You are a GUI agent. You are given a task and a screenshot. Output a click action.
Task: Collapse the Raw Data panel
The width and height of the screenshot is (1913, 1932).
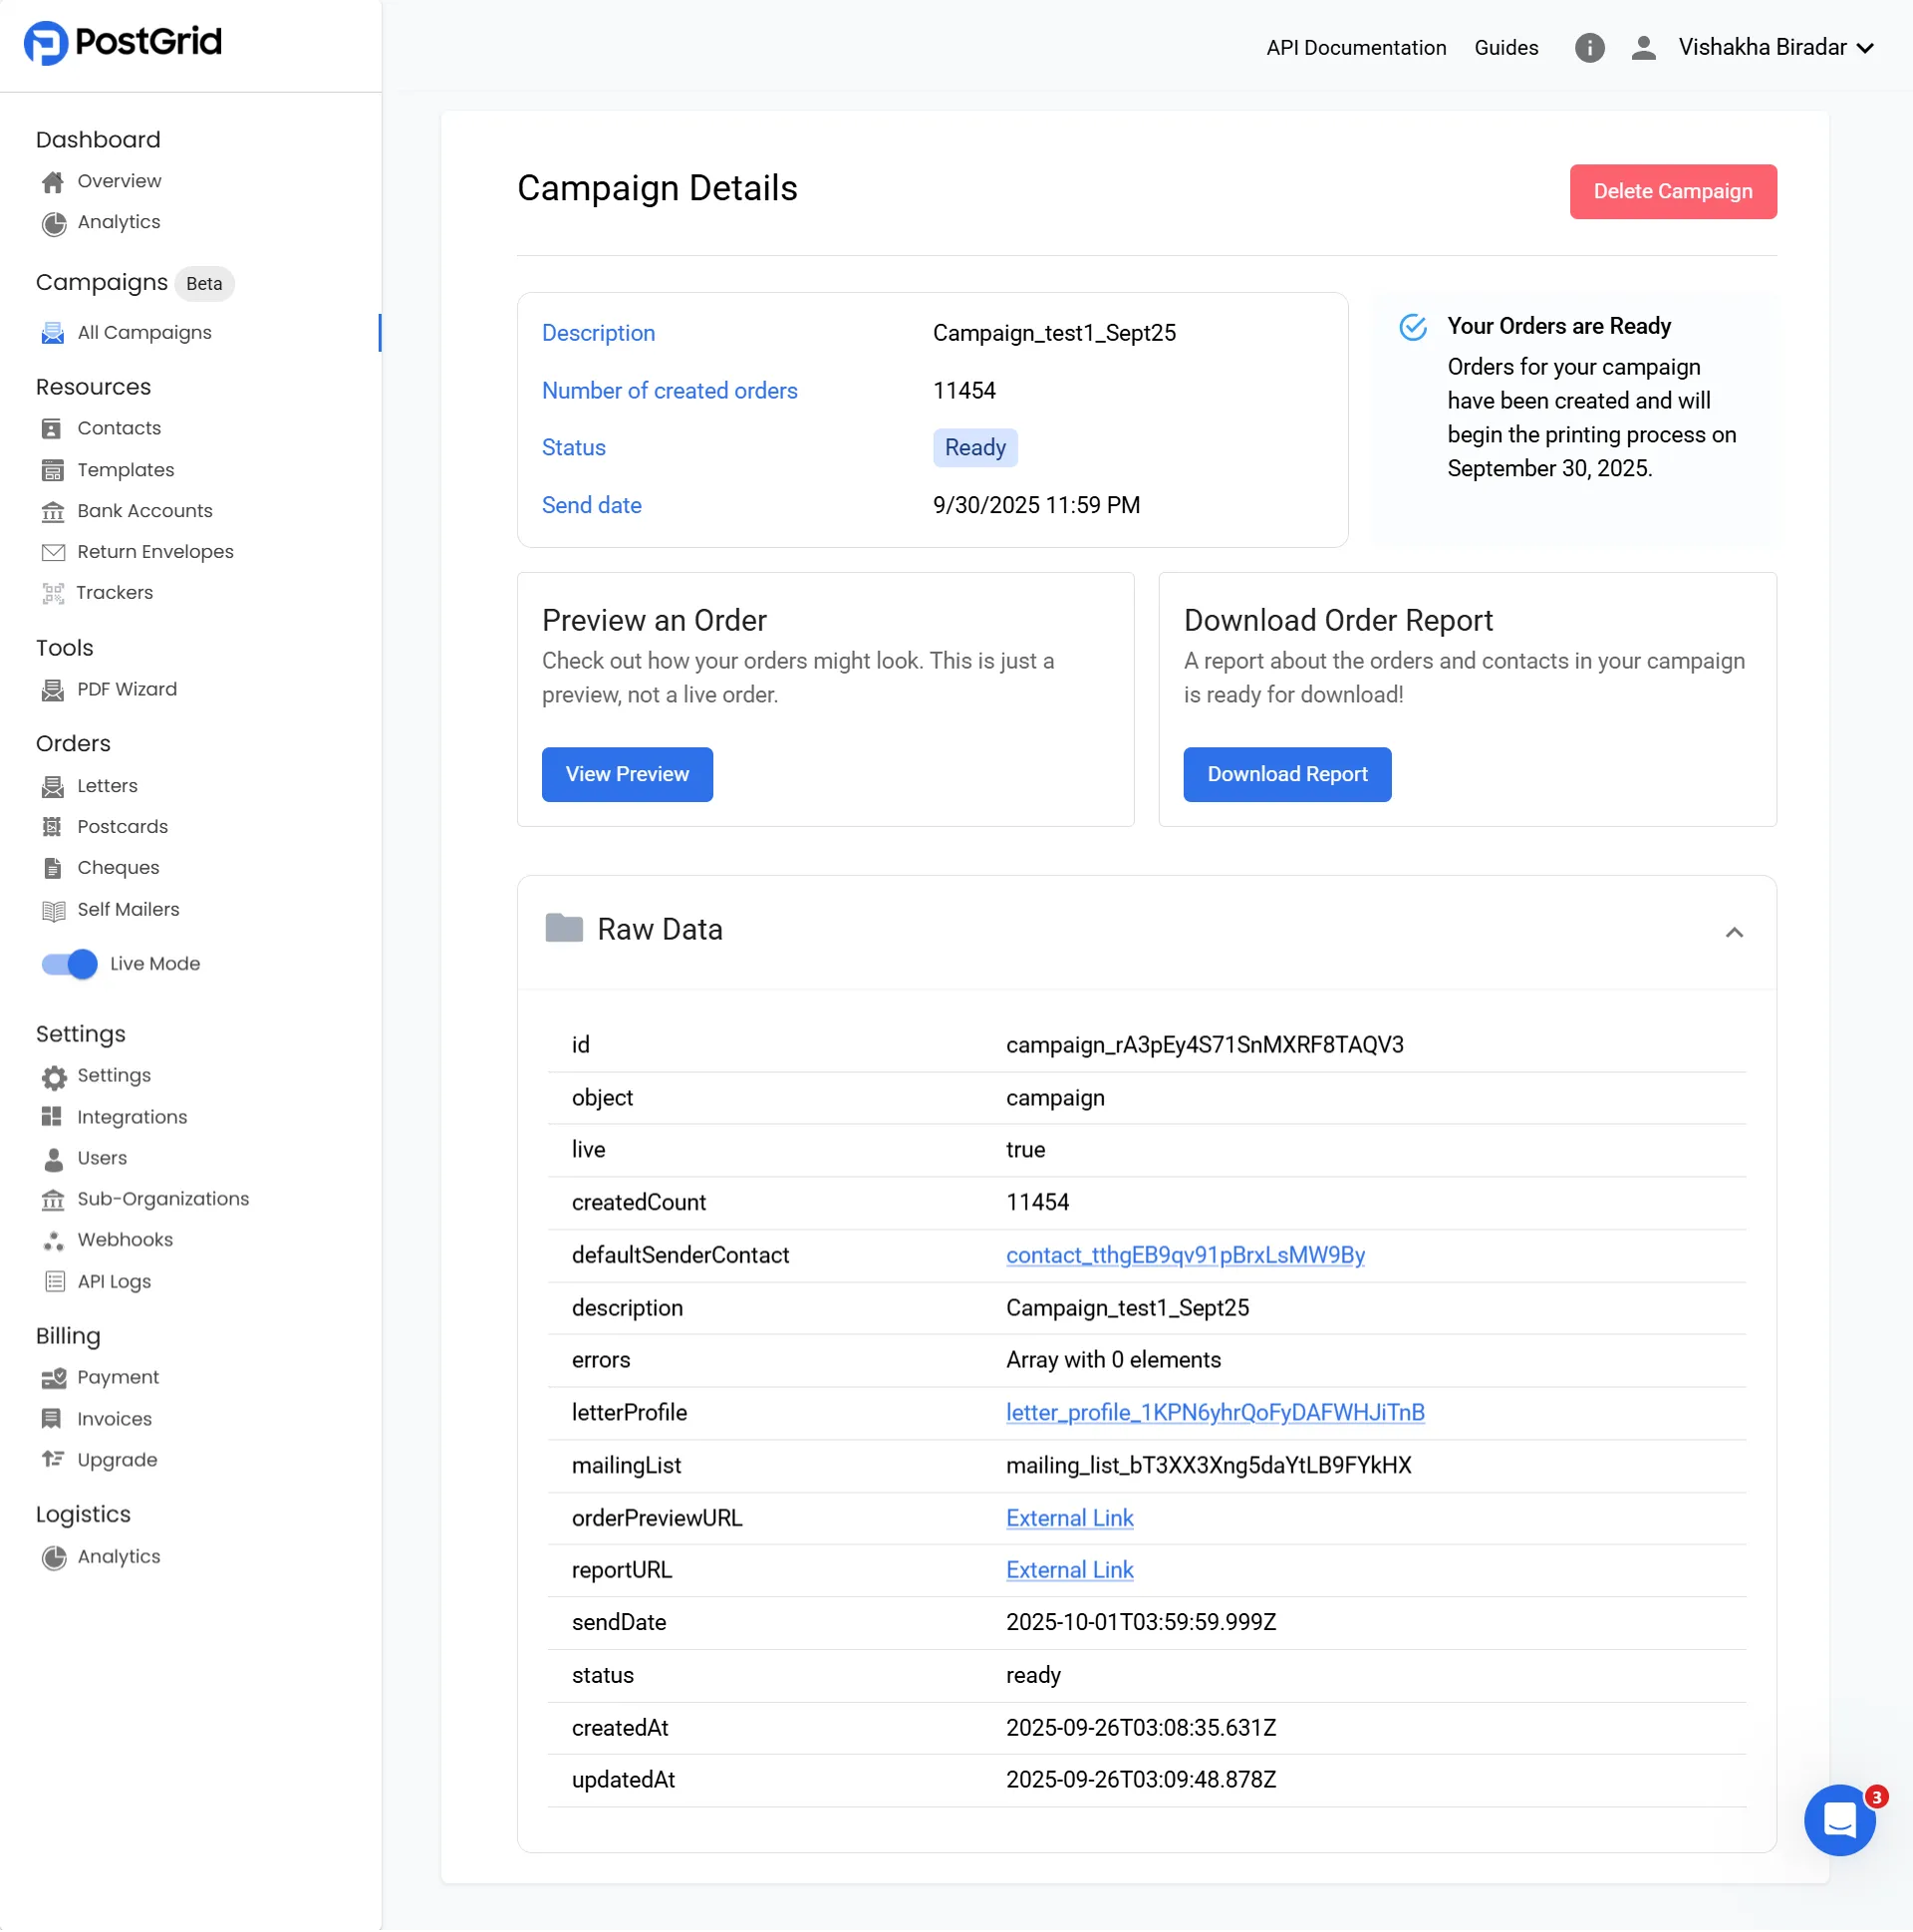1734,932
